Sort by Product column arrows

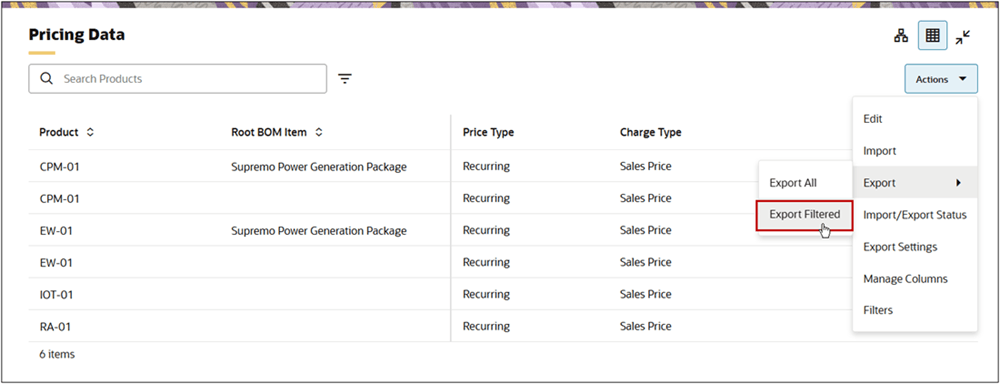click(90, 133)
